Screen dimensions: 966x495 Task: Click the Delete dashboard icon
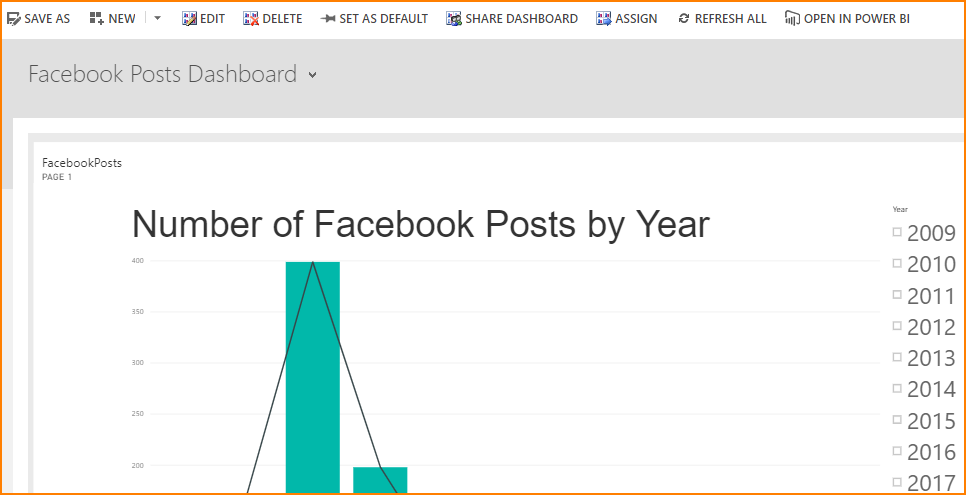[251, 19]
